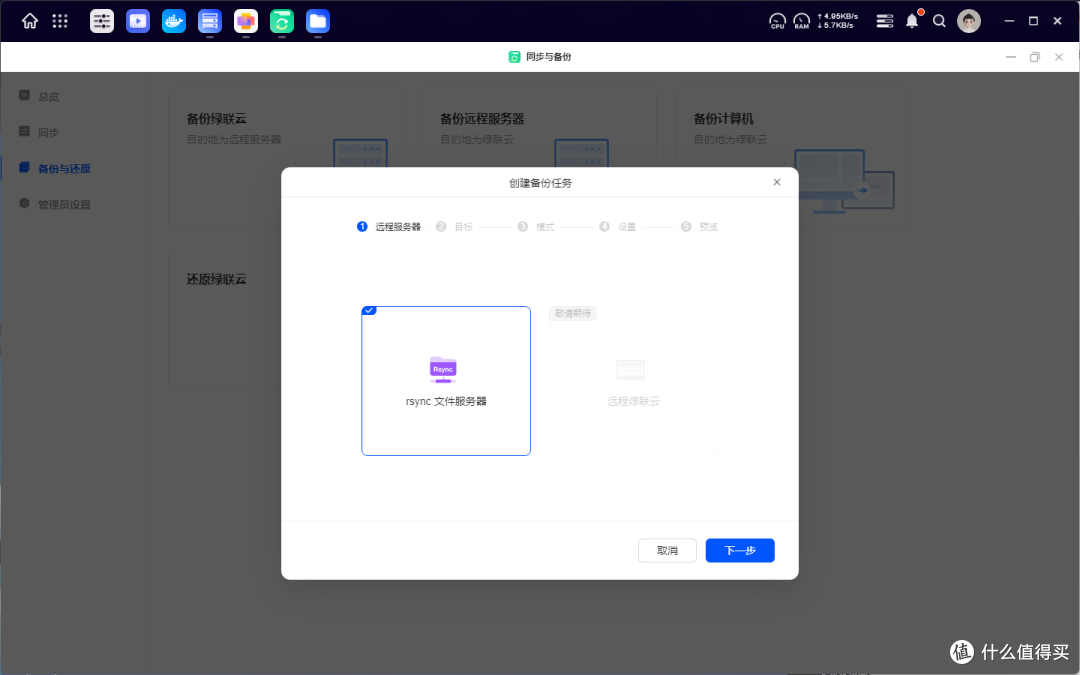Check RAM usage indicator
The image size is (1080, 675).
tap(802, 21)
